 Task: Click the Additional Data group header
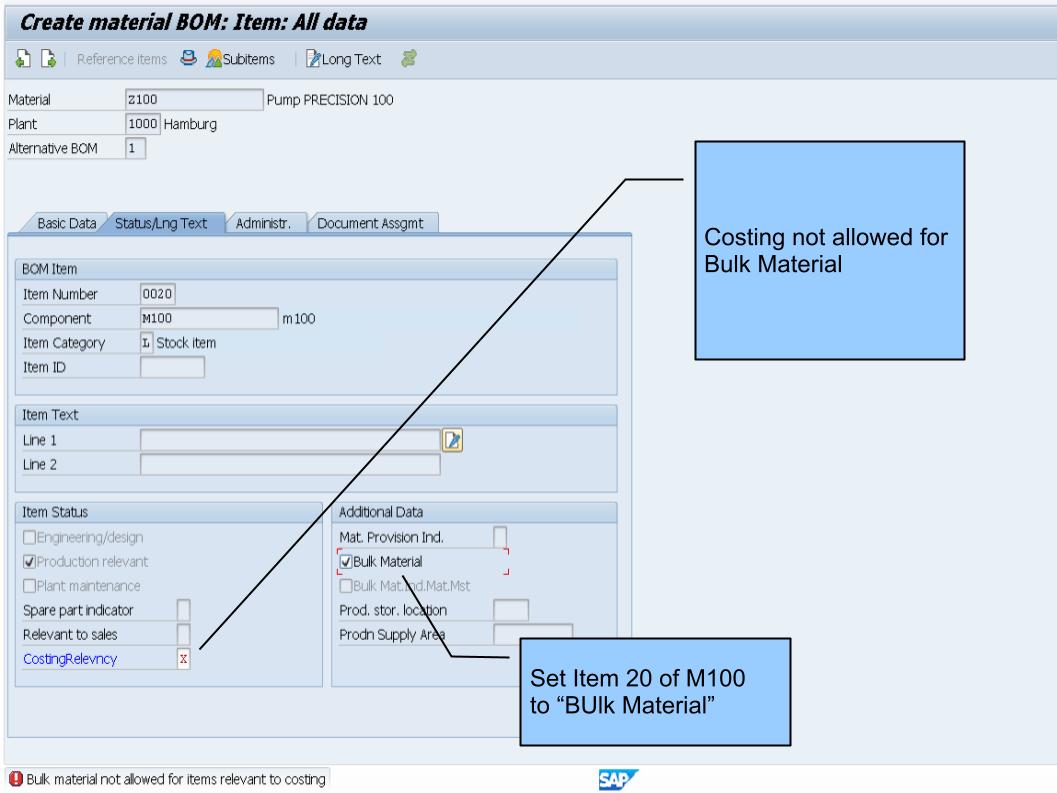pyautogui.click(x=475, y=512)
